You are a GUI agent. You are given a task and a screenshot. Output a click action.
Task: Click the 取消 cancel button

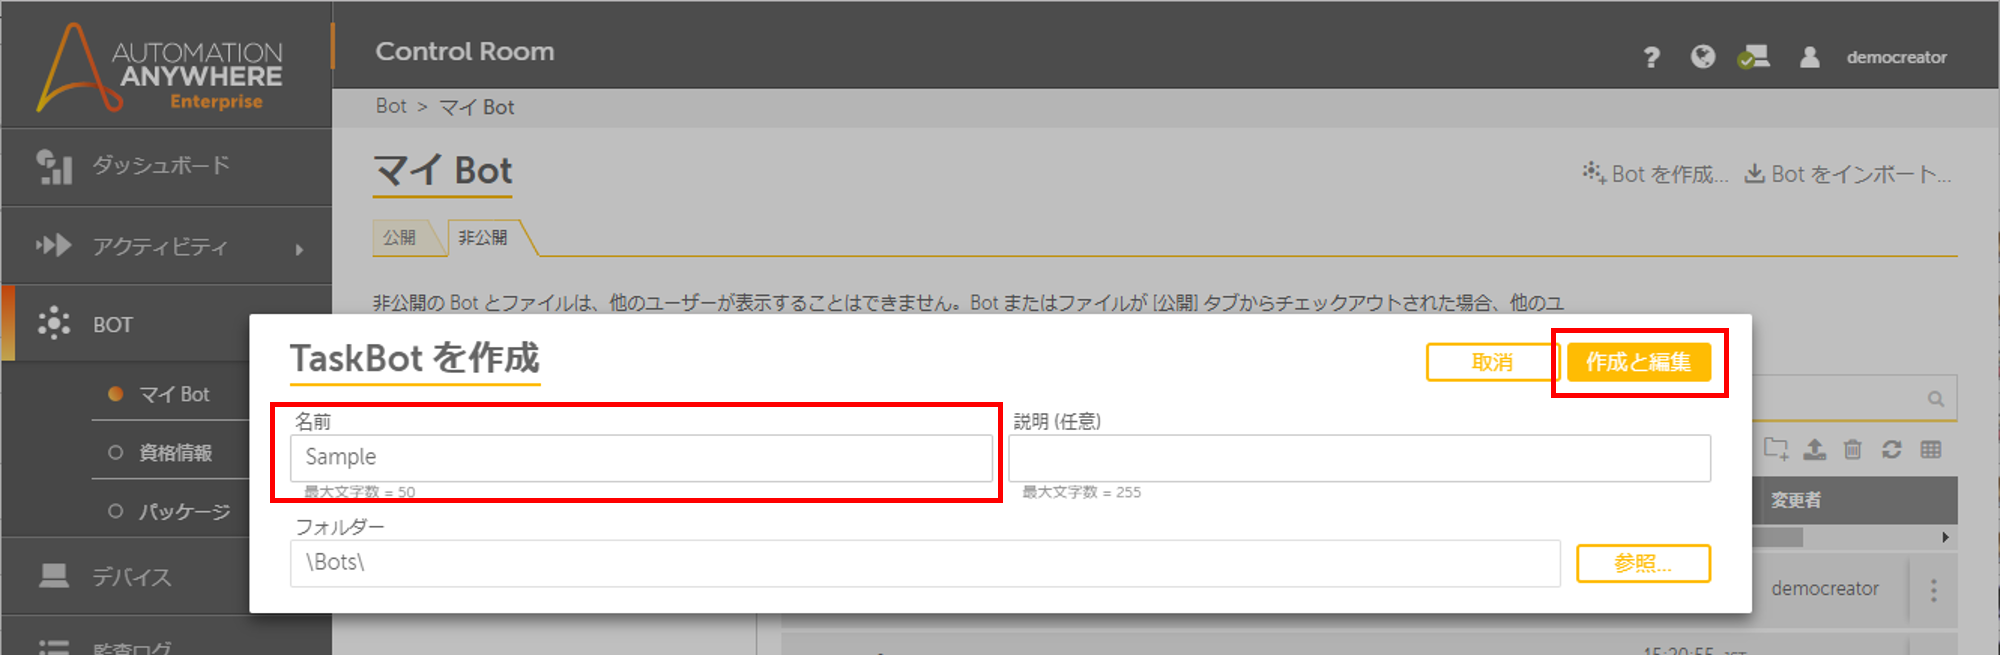[x=1492, y=362]
